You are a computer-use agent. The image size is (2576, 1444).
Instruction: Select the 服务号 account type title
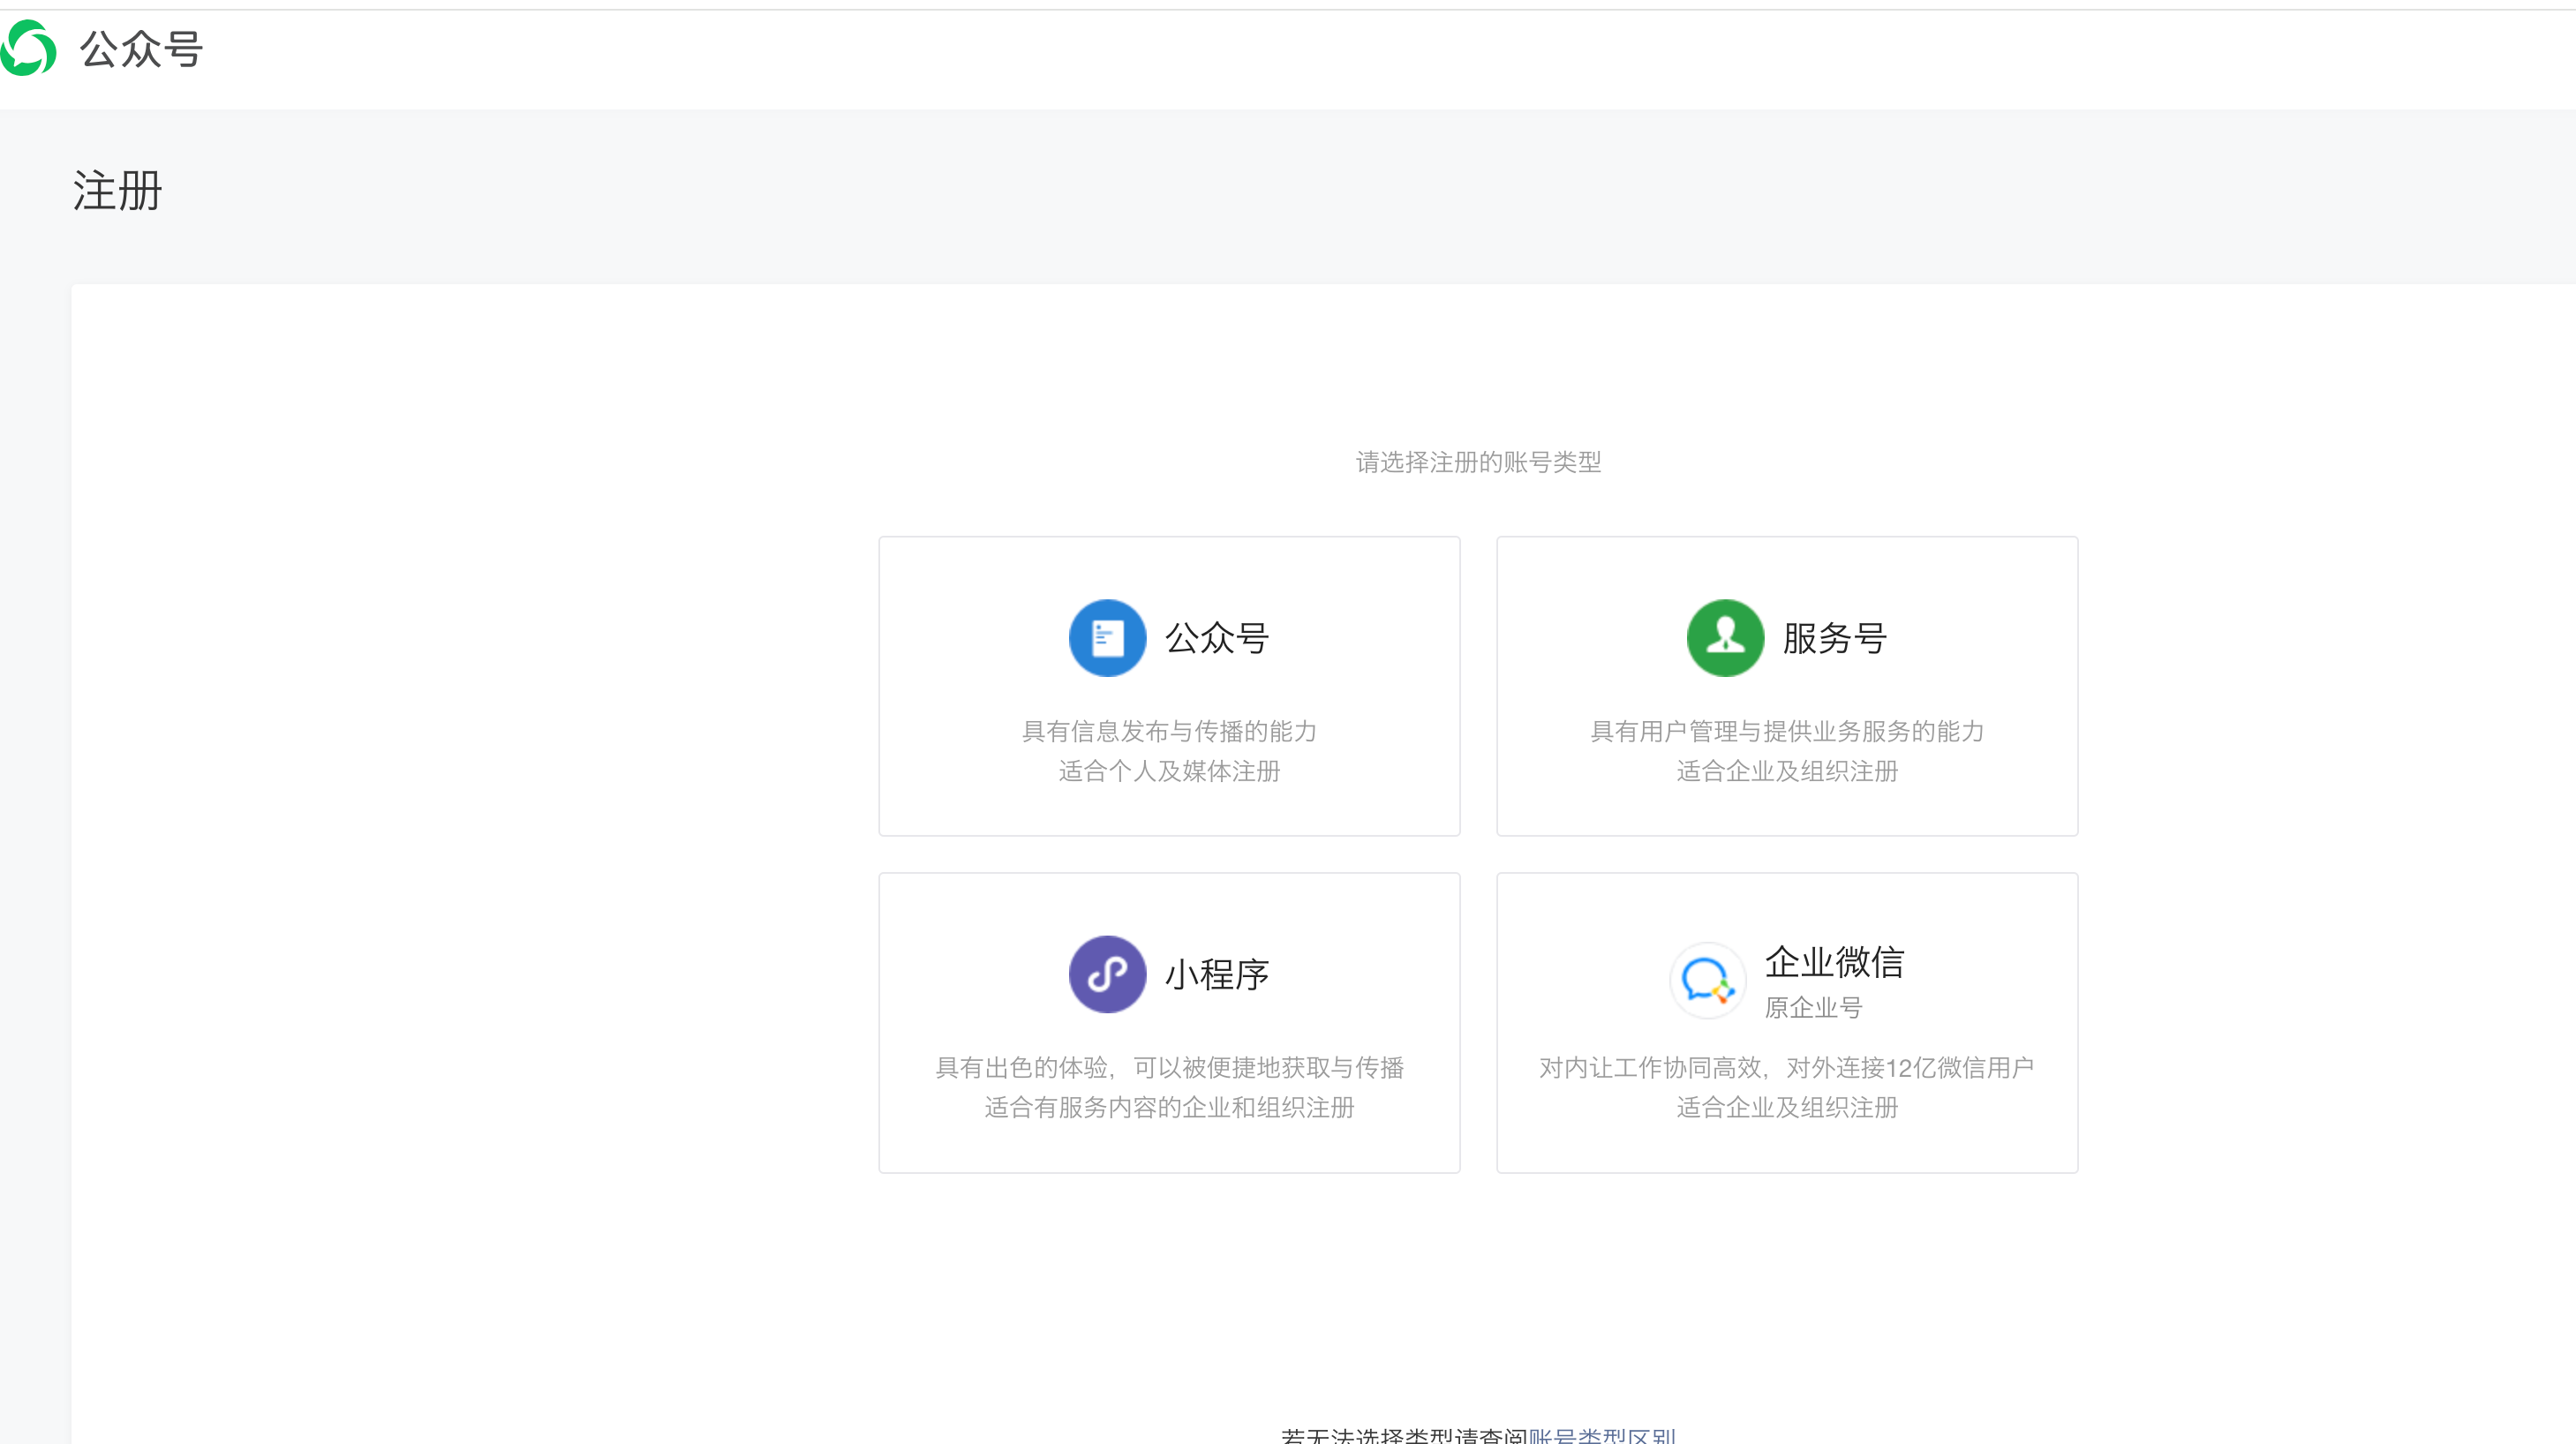coord(1834,638)
